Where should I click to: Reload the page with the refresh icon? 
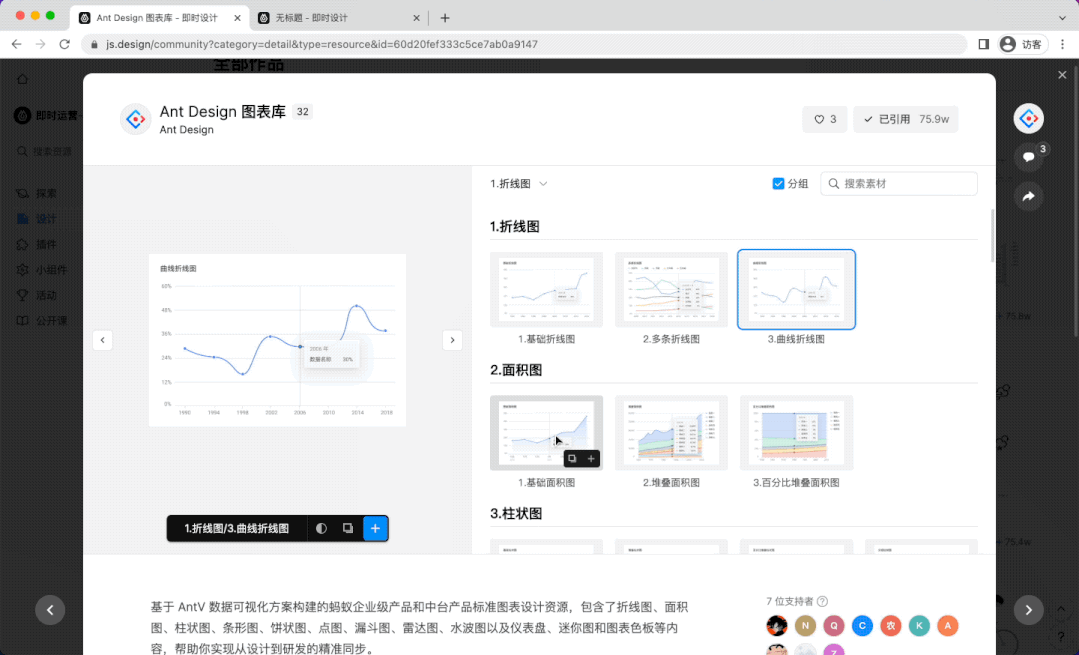(65, 44)
